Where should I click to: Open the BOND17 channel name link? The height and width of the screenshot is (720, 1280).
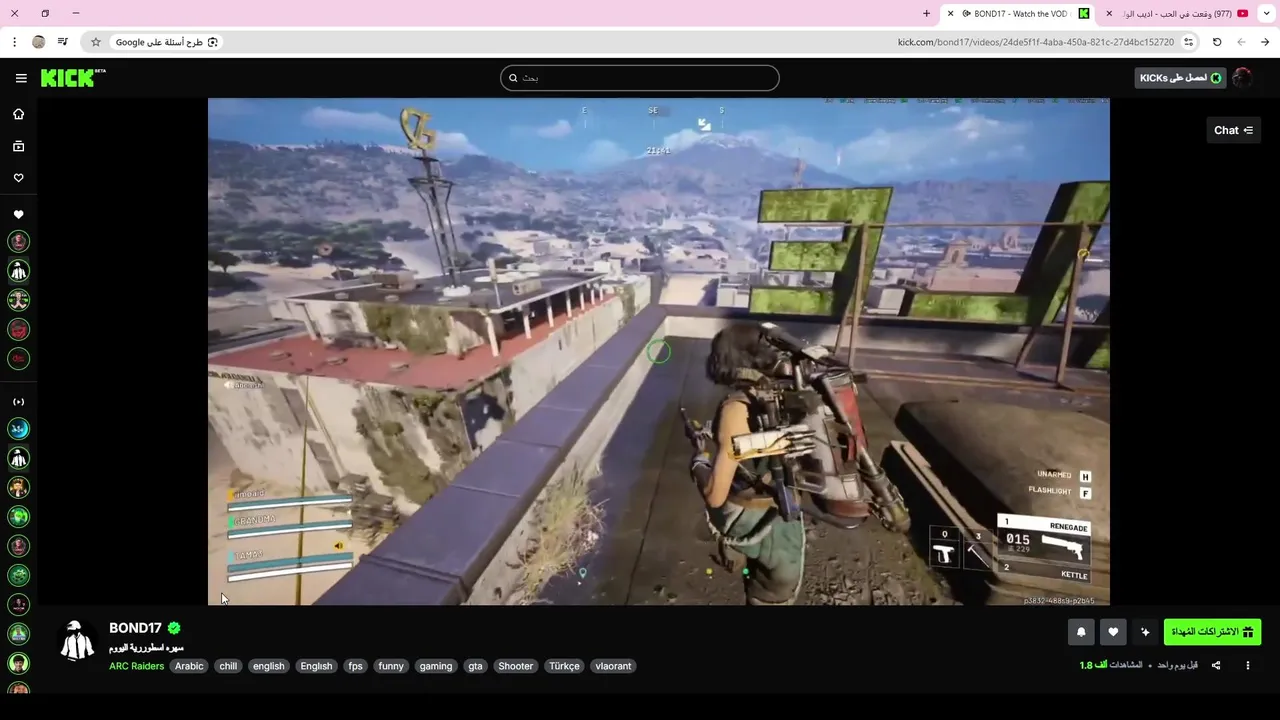[x=135, y=628]
